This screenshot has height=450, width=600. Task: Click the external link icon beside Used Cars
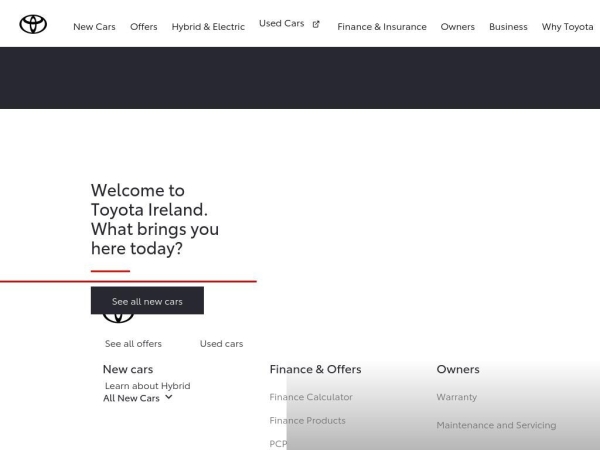316,24
